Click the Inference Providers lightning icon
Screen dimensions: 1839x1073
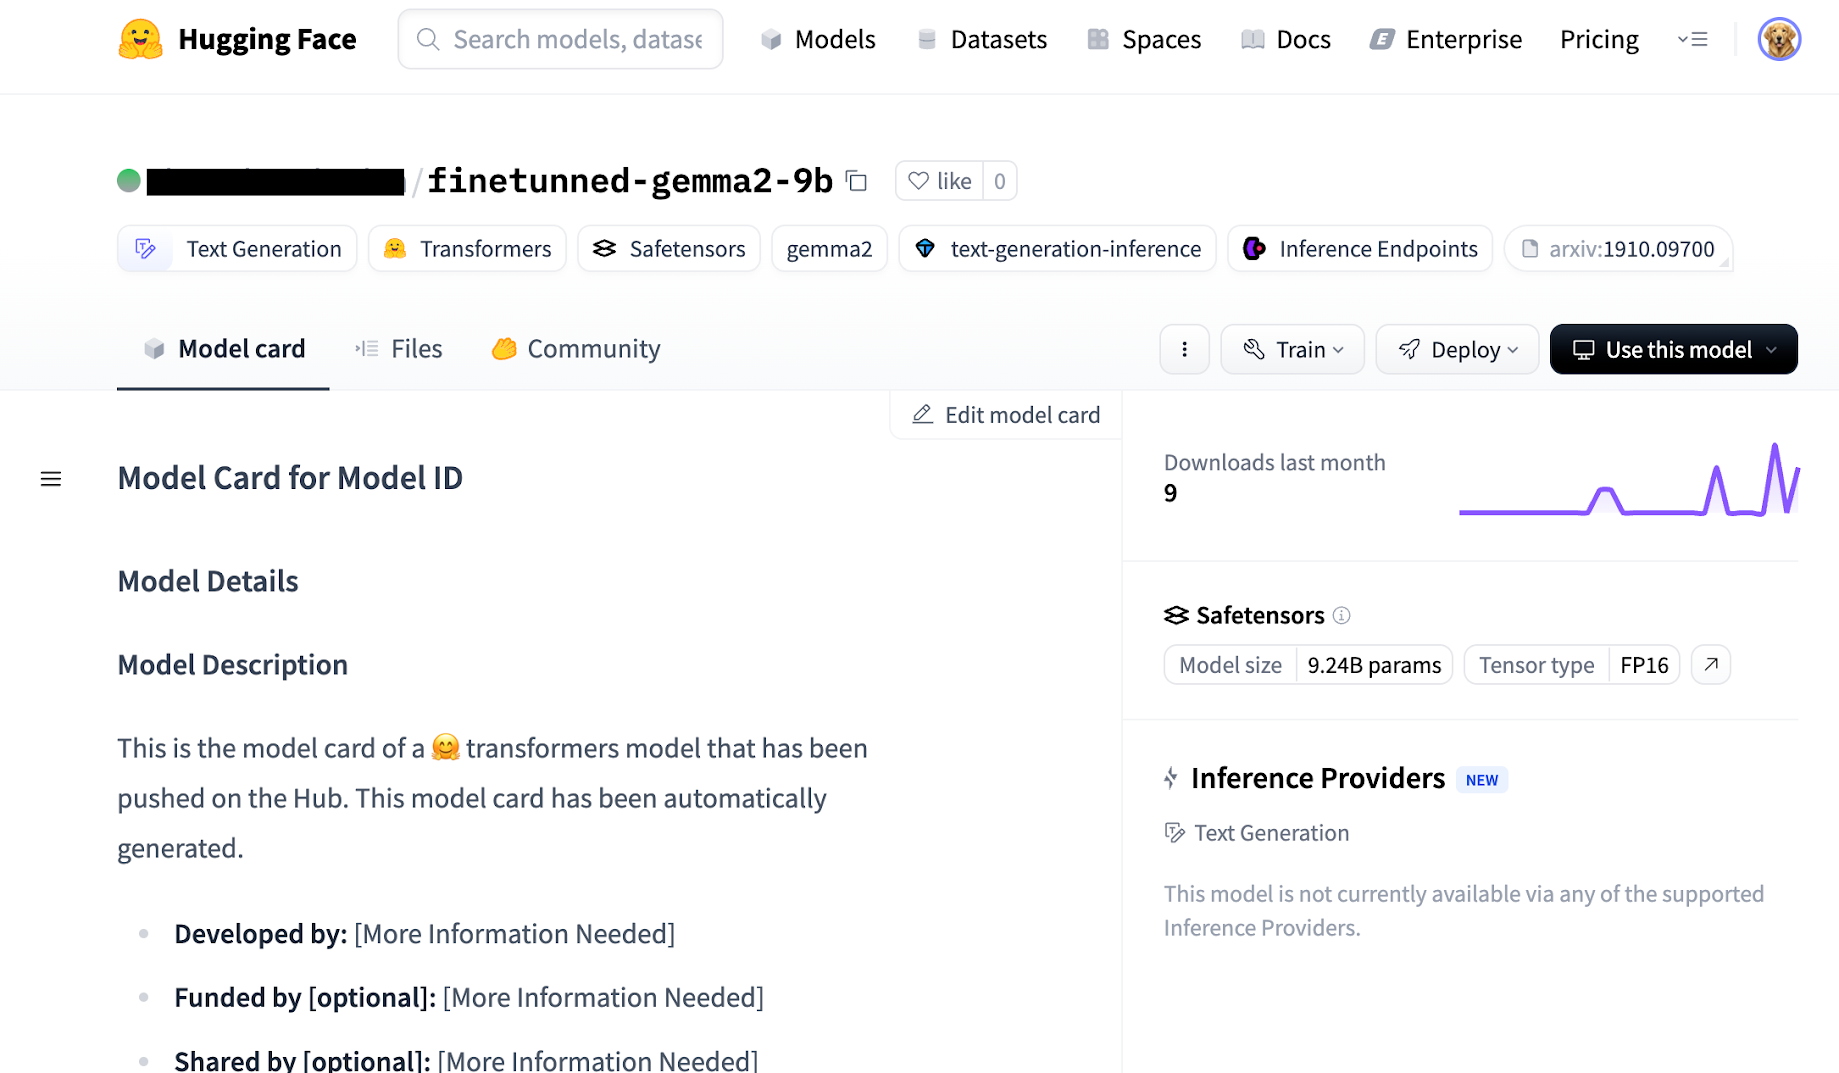coord(1171,778)
